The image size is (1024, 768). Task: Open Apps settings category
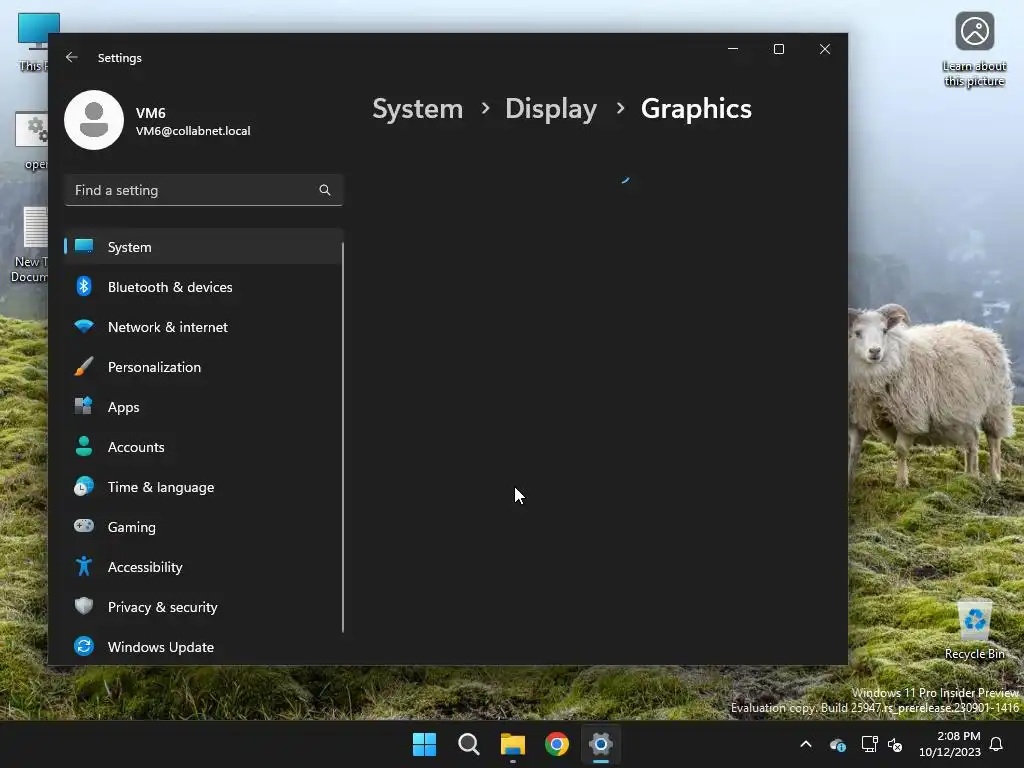coord(204,407)
